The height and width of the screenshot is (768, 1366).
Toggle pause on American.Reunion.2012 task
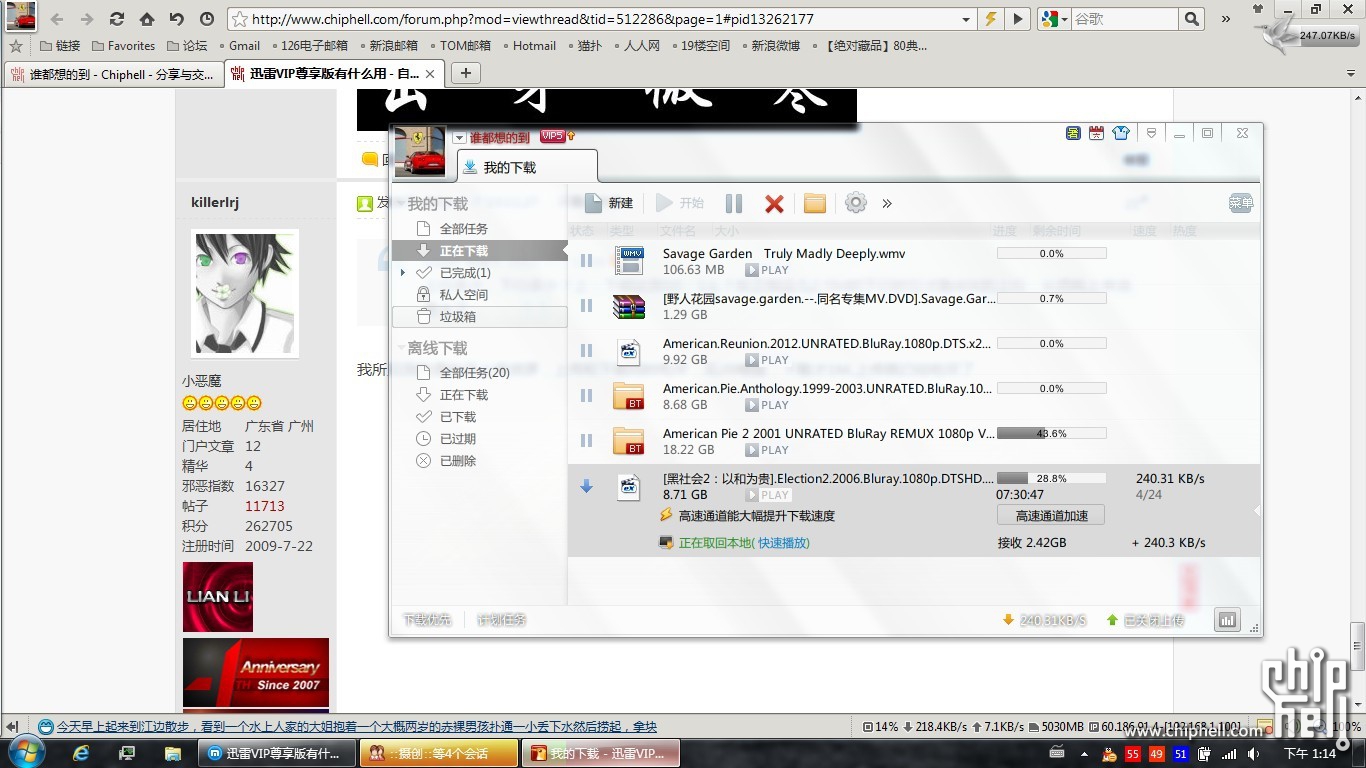[587, 351]
